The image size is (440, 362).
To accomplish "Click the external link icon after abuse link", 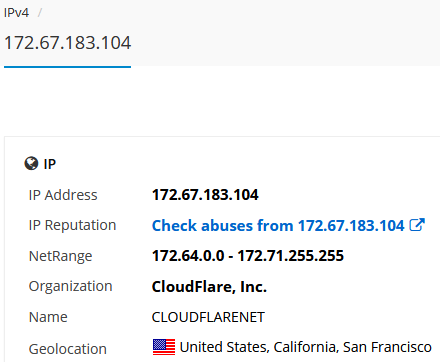I will pyautogui.click(x=417, y=225).
